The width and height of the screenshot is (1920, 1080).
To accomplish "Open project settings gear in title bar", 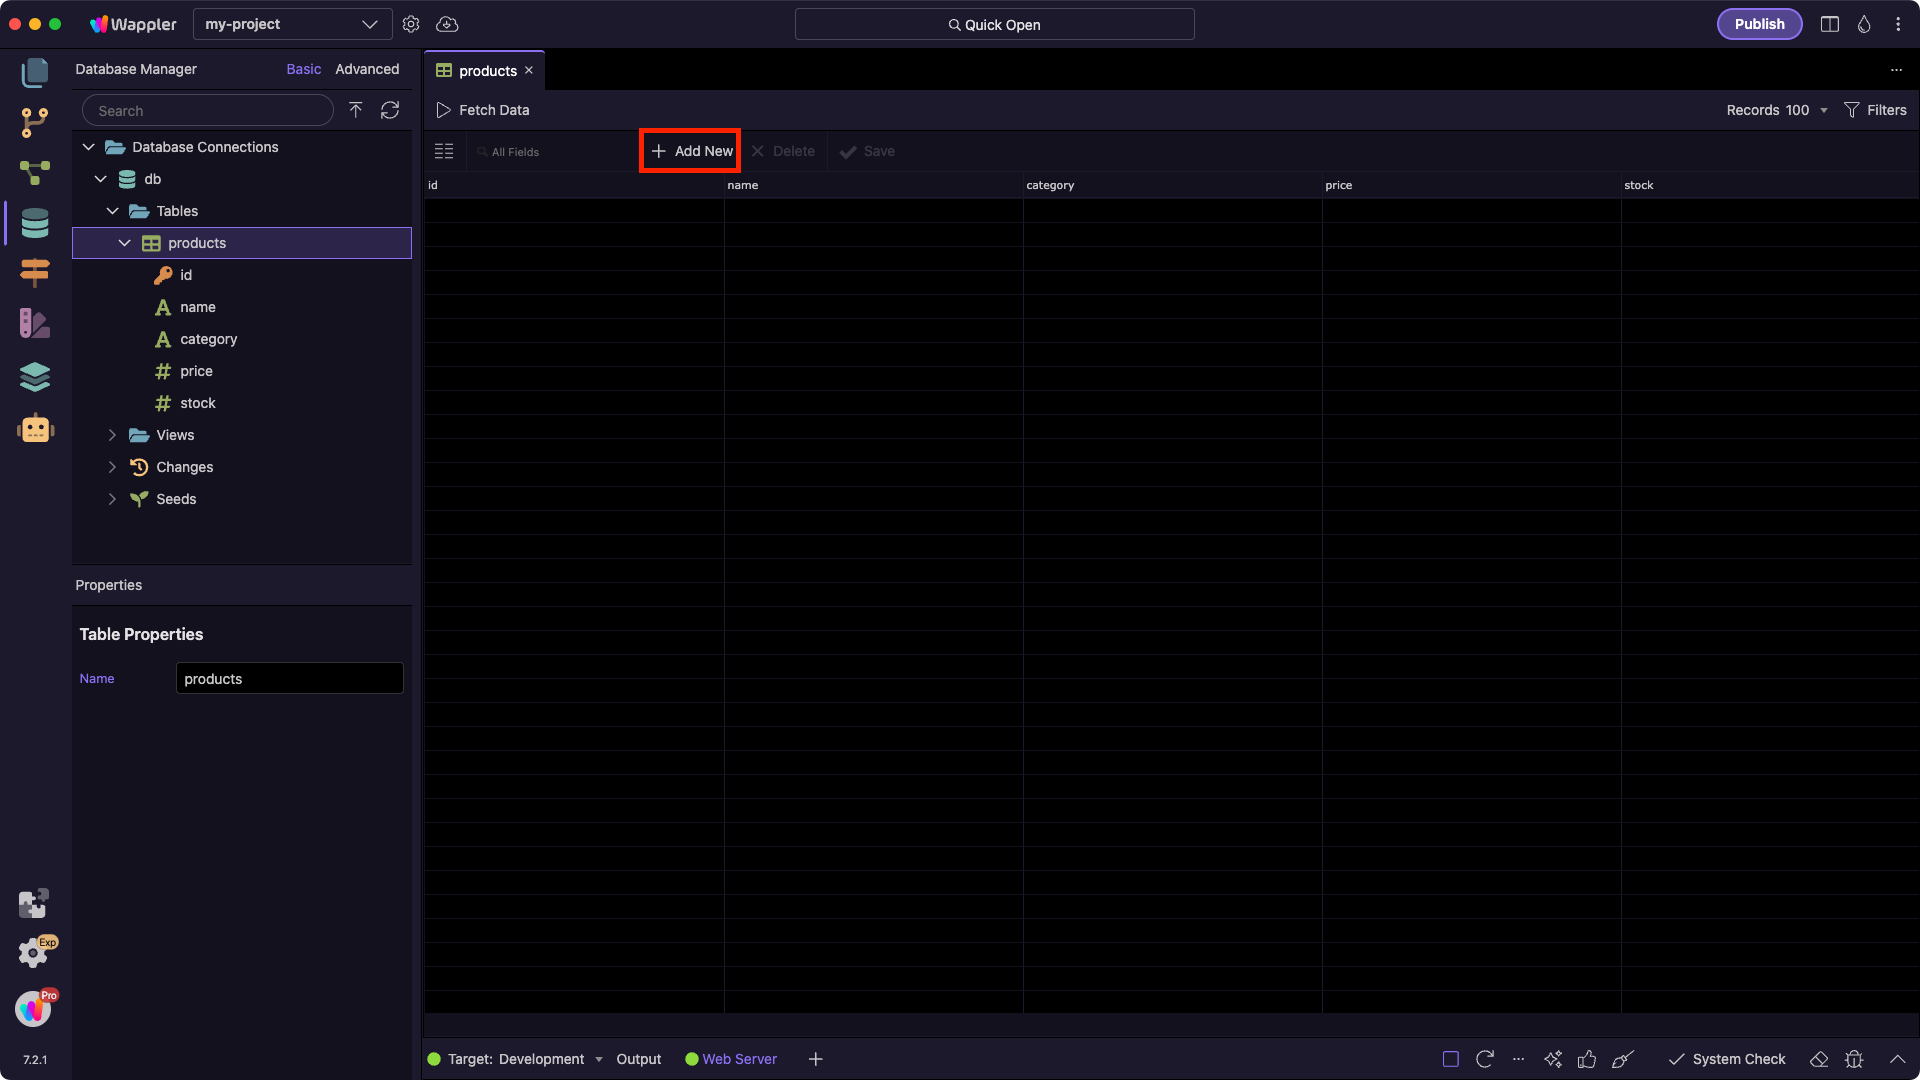I will tap(411, 24).
